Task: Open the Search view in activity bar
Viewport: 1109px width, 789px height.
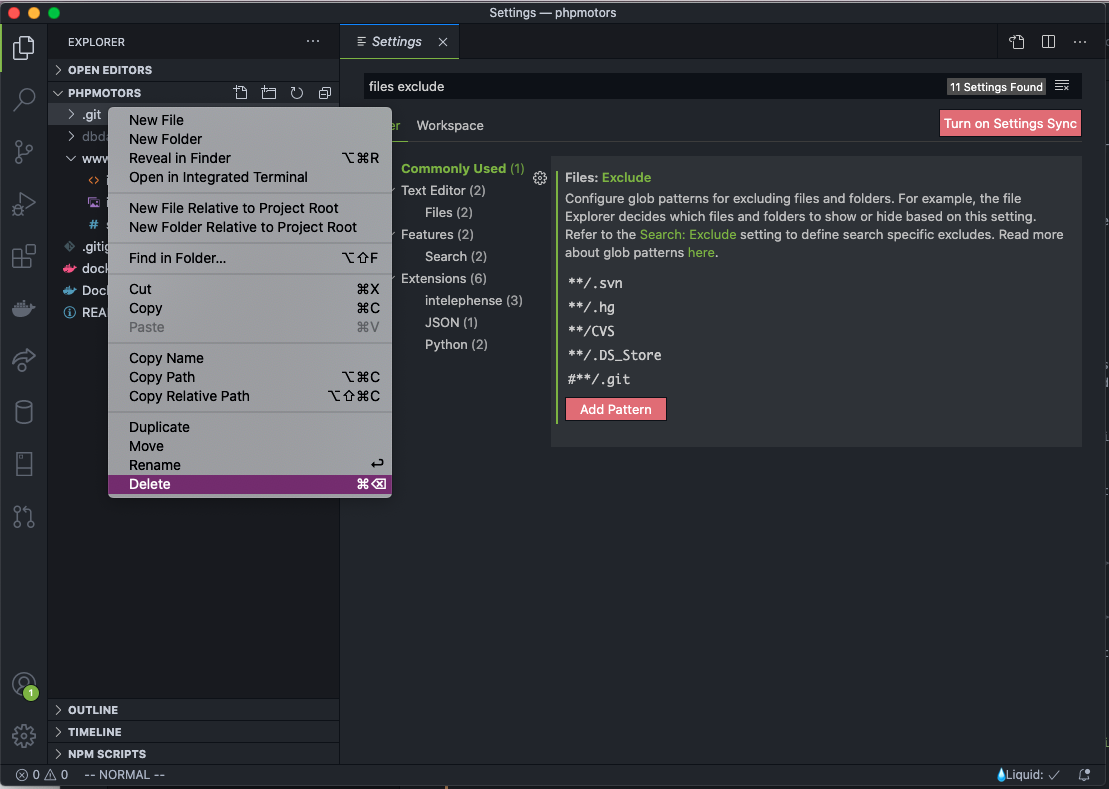Action: (23, 100)
